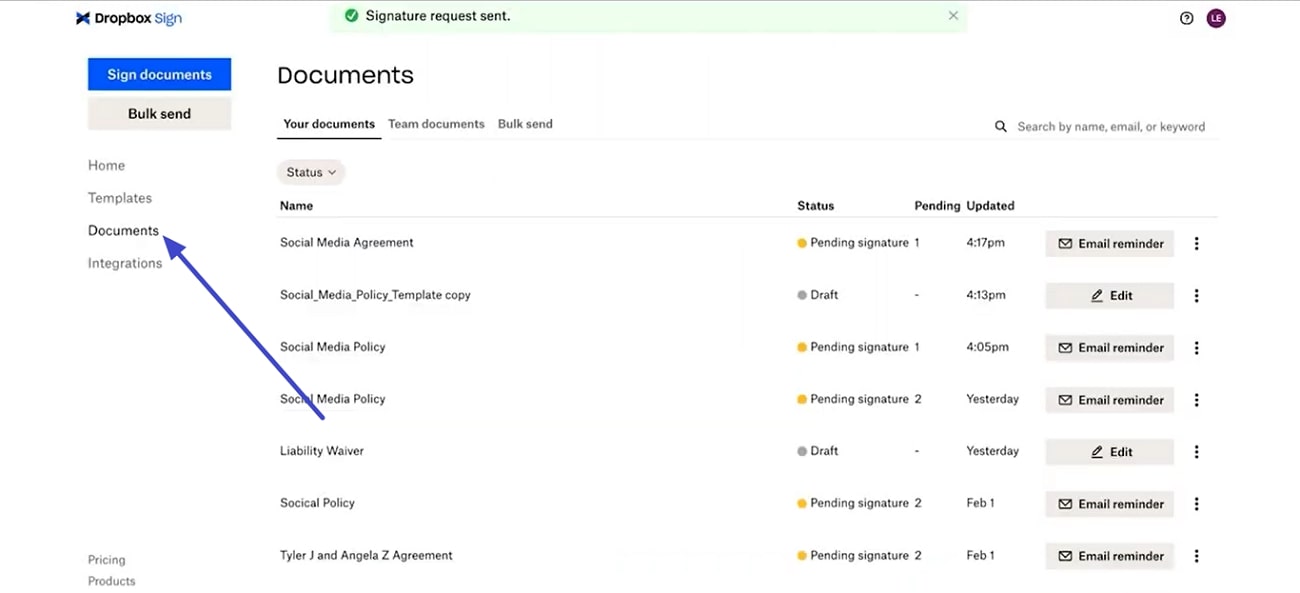Click the Dropbox Sign logo

point(128,17)
